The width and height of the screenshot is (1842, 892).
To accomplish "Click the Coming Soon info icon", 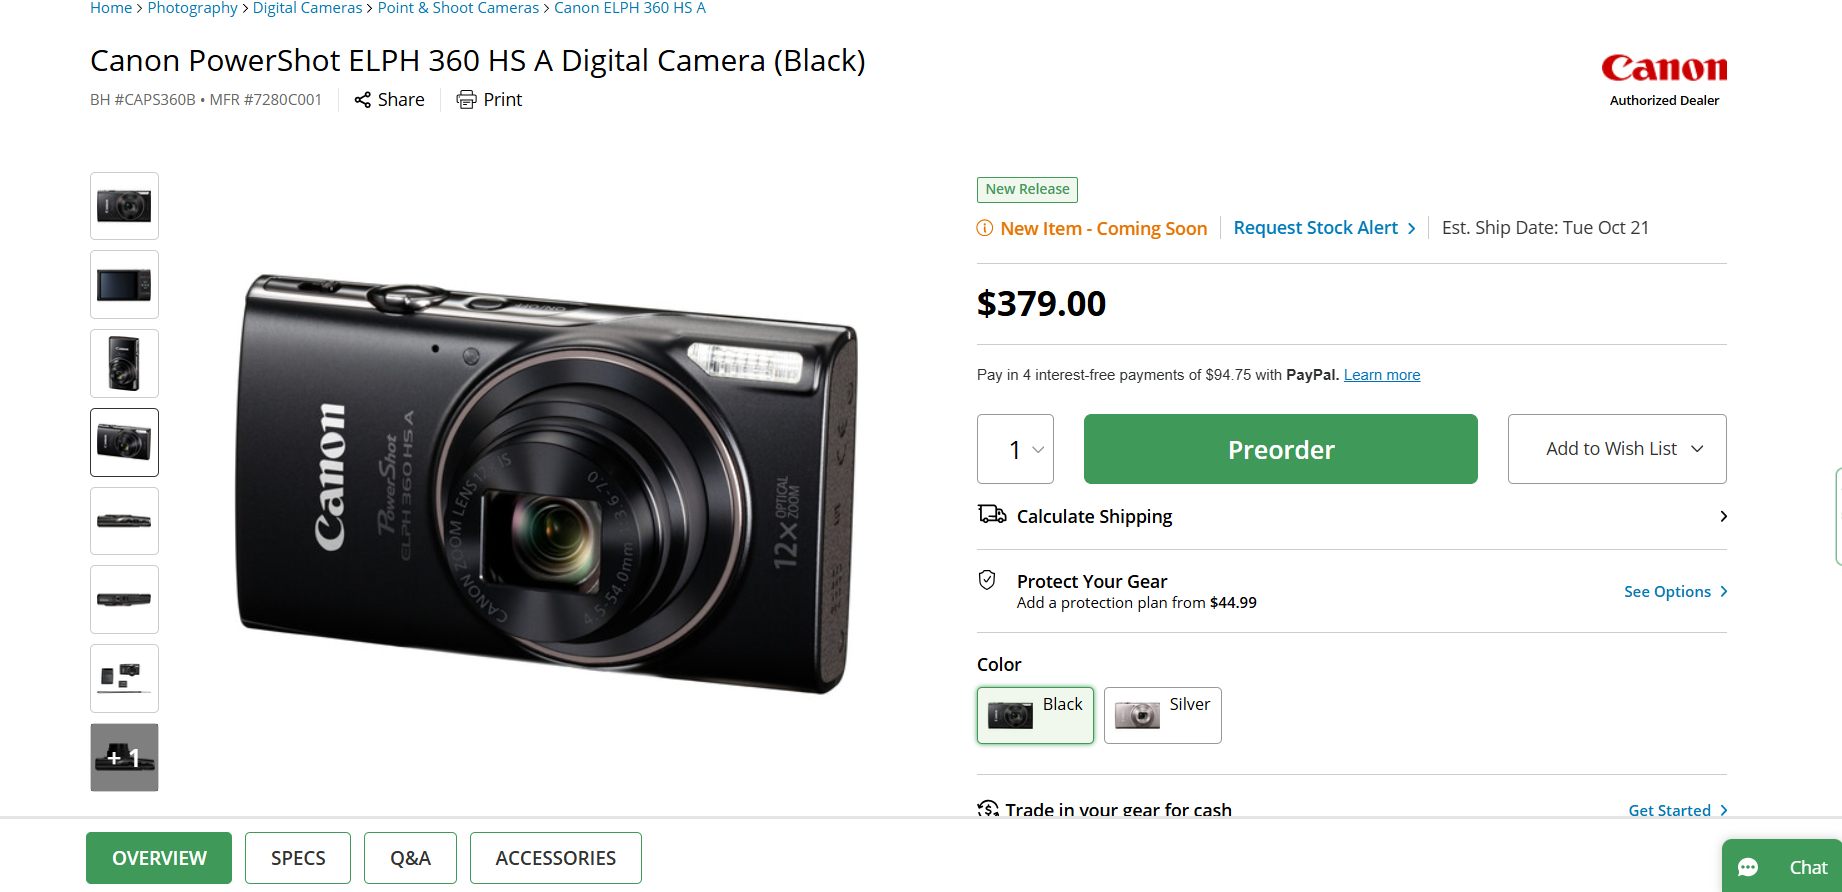I will (x=985, y=228).
